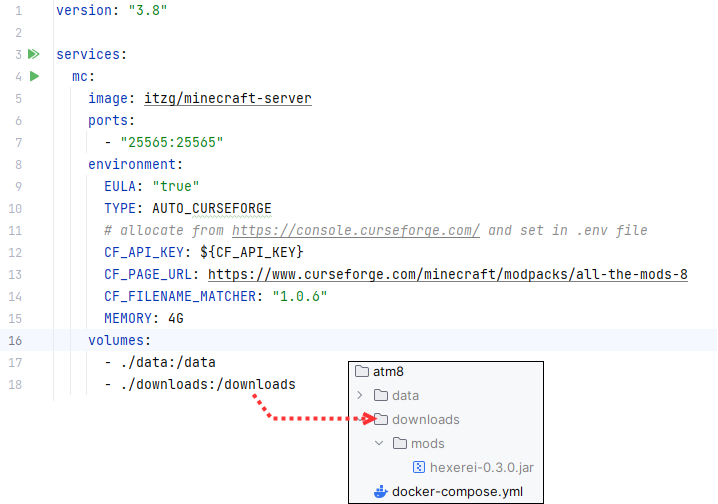Open the itzg/minecraft-server image link
Image resolution: width=718 pixels, height=504 pixels.
(x=228, y=99)
